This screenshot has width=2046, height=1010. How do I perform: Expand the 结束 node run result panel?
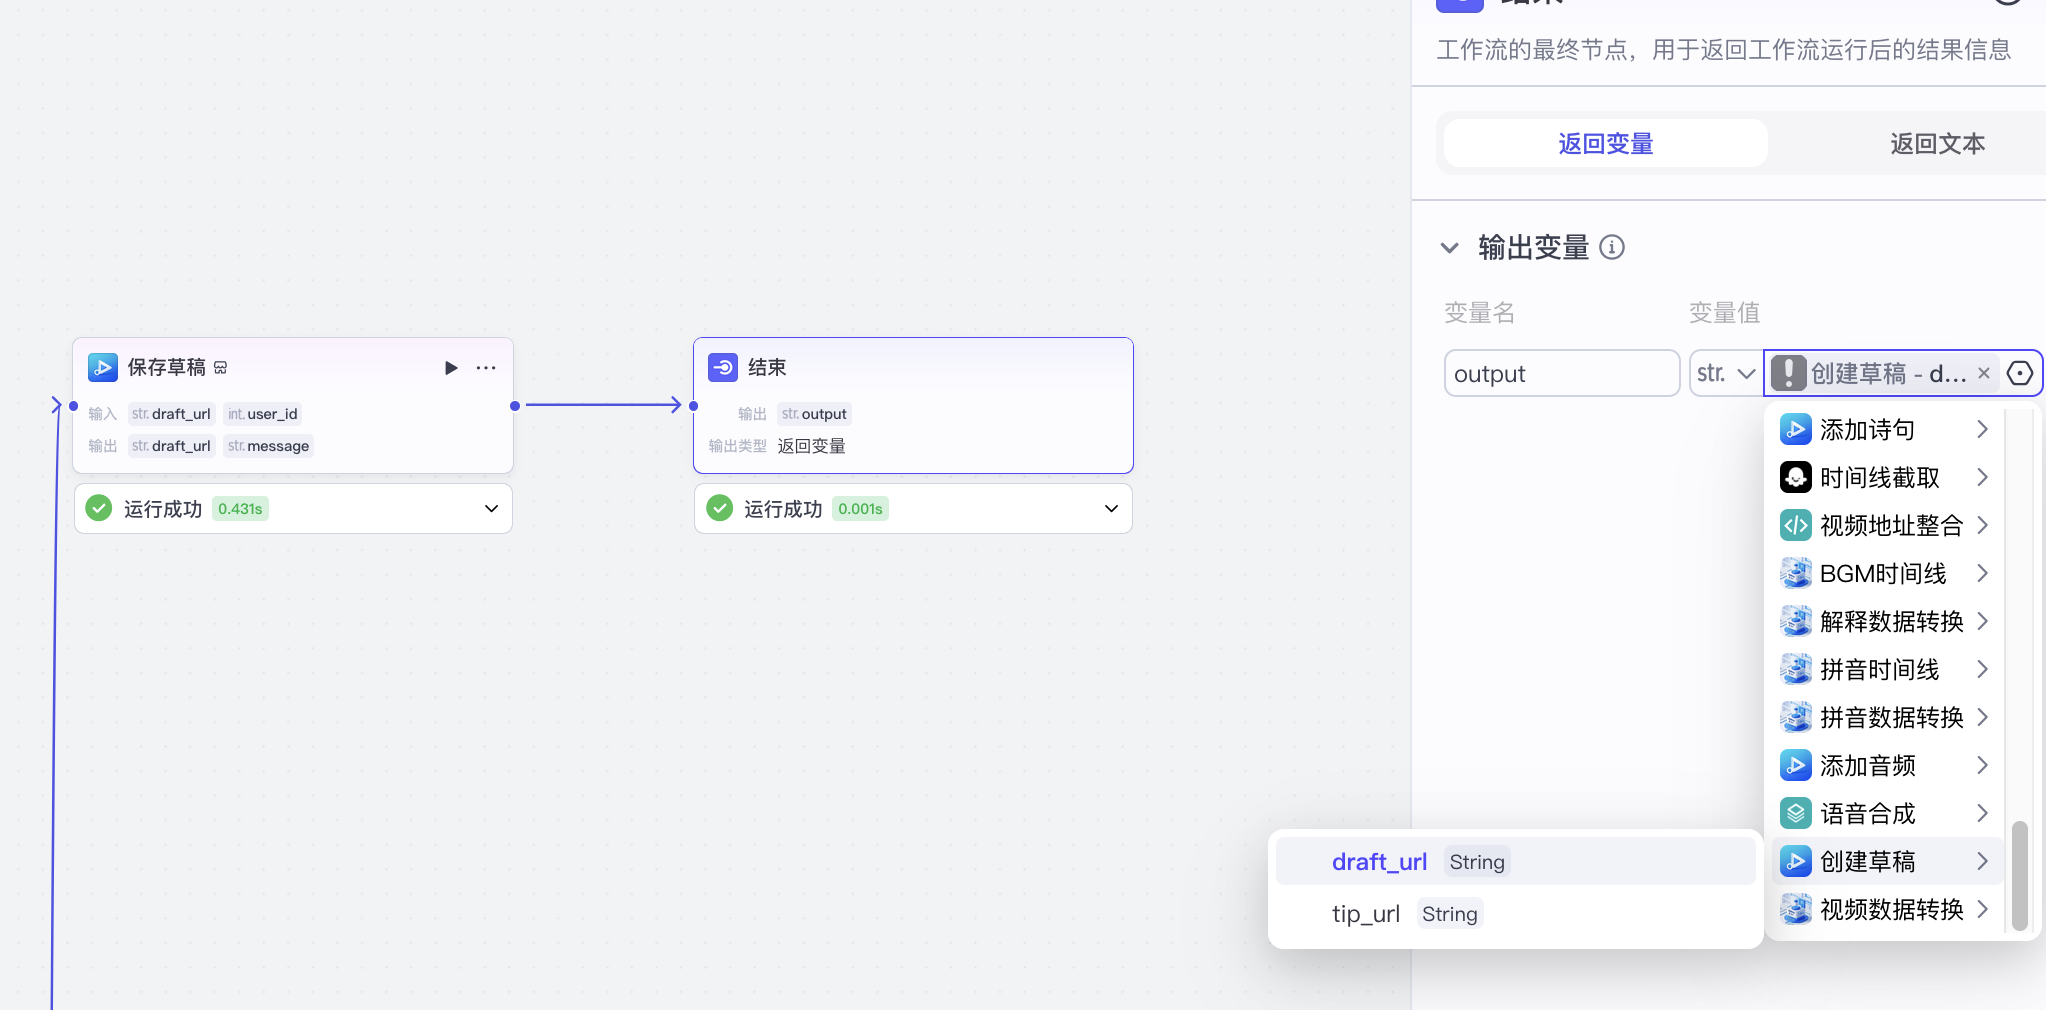tap(1111, 509)
